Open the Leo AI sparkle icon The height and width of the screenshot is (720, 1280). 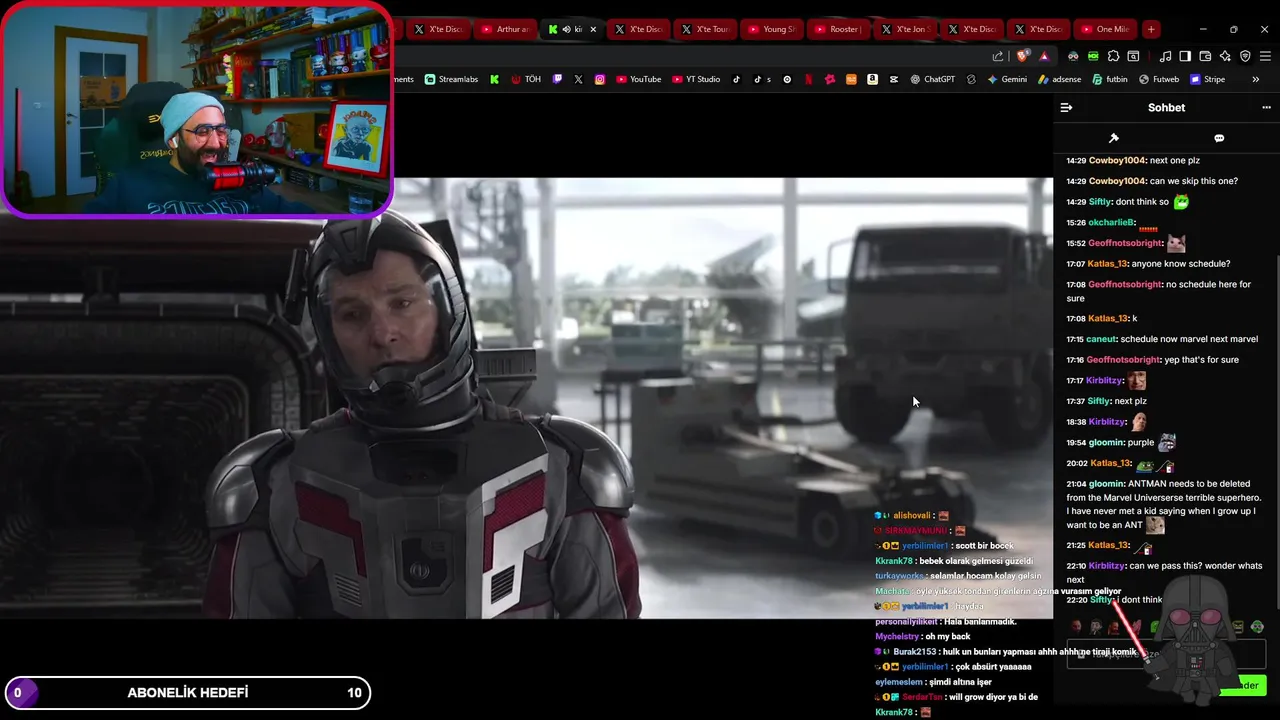click(1225, 56)
